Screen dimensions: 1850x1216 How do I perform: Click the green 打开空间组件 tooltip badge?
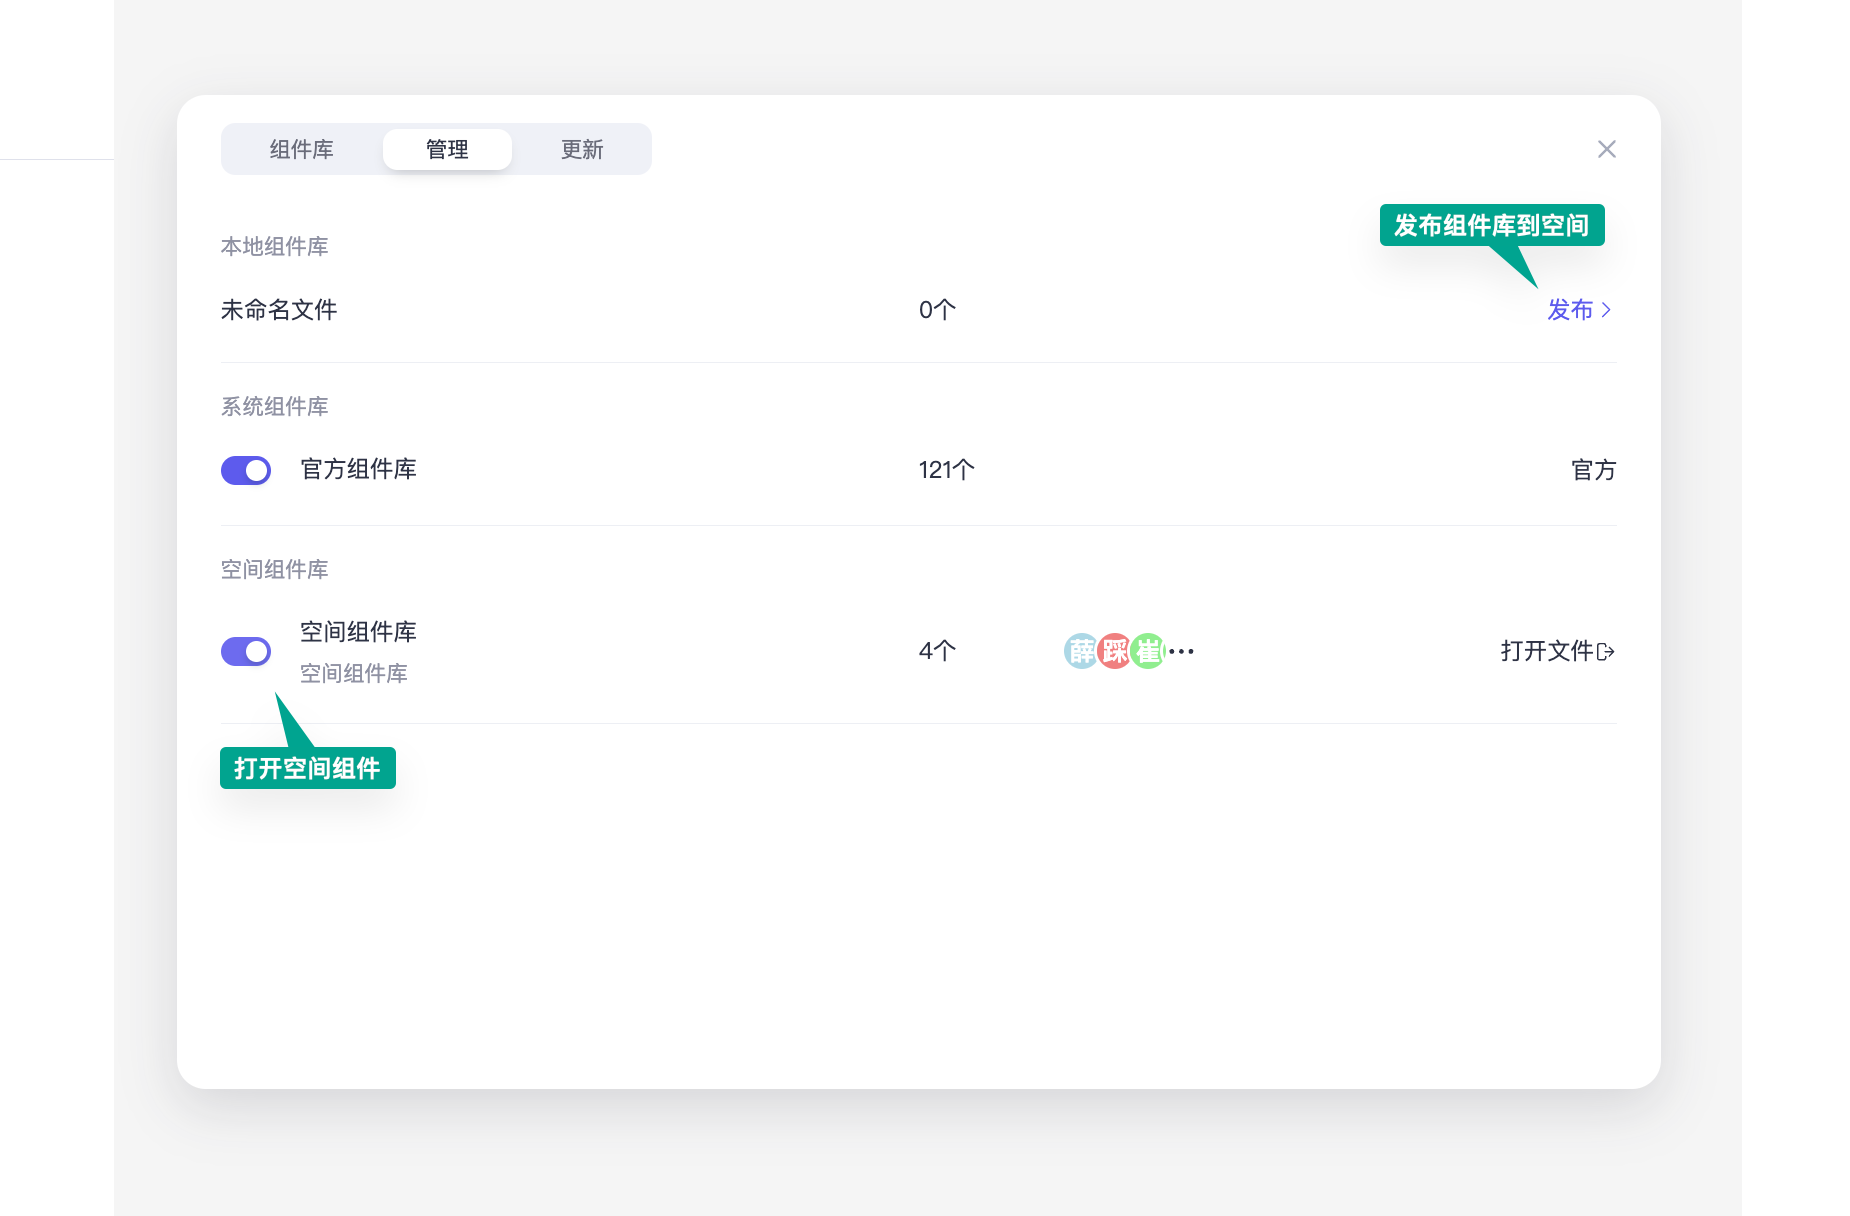(307, 768)
